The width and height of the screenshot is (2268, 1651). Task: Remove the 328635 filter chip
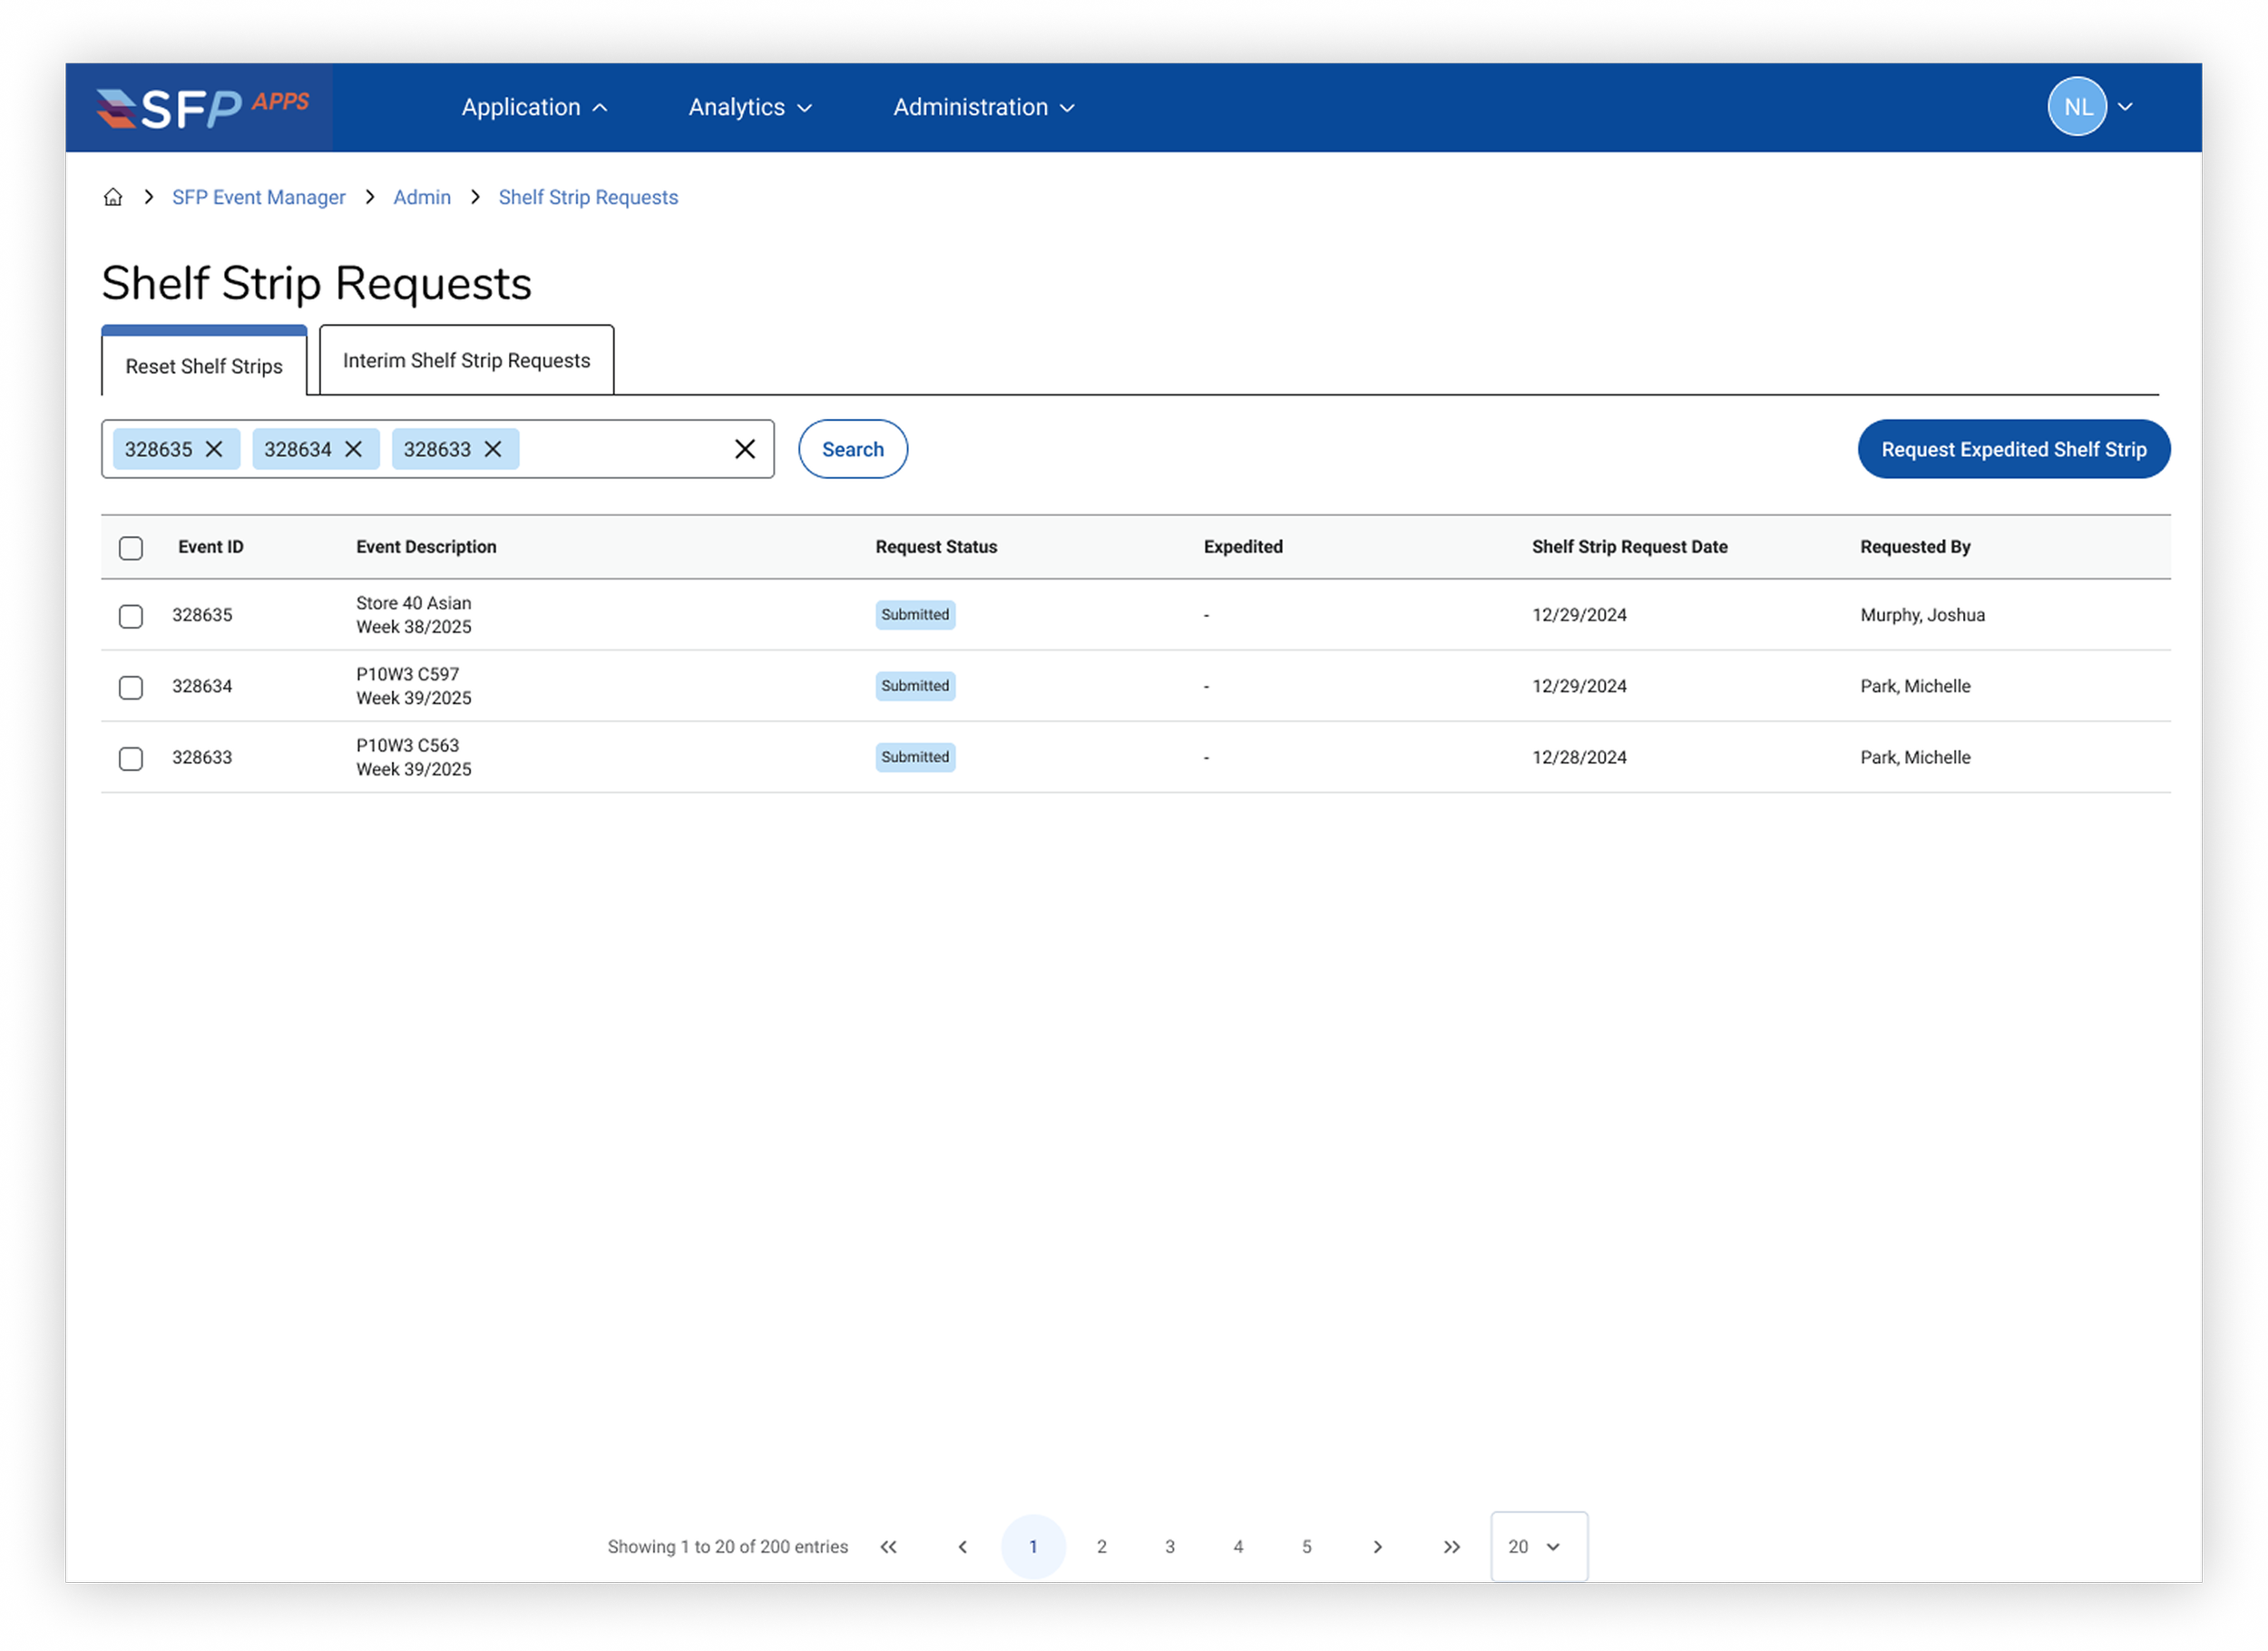point(214,449)
